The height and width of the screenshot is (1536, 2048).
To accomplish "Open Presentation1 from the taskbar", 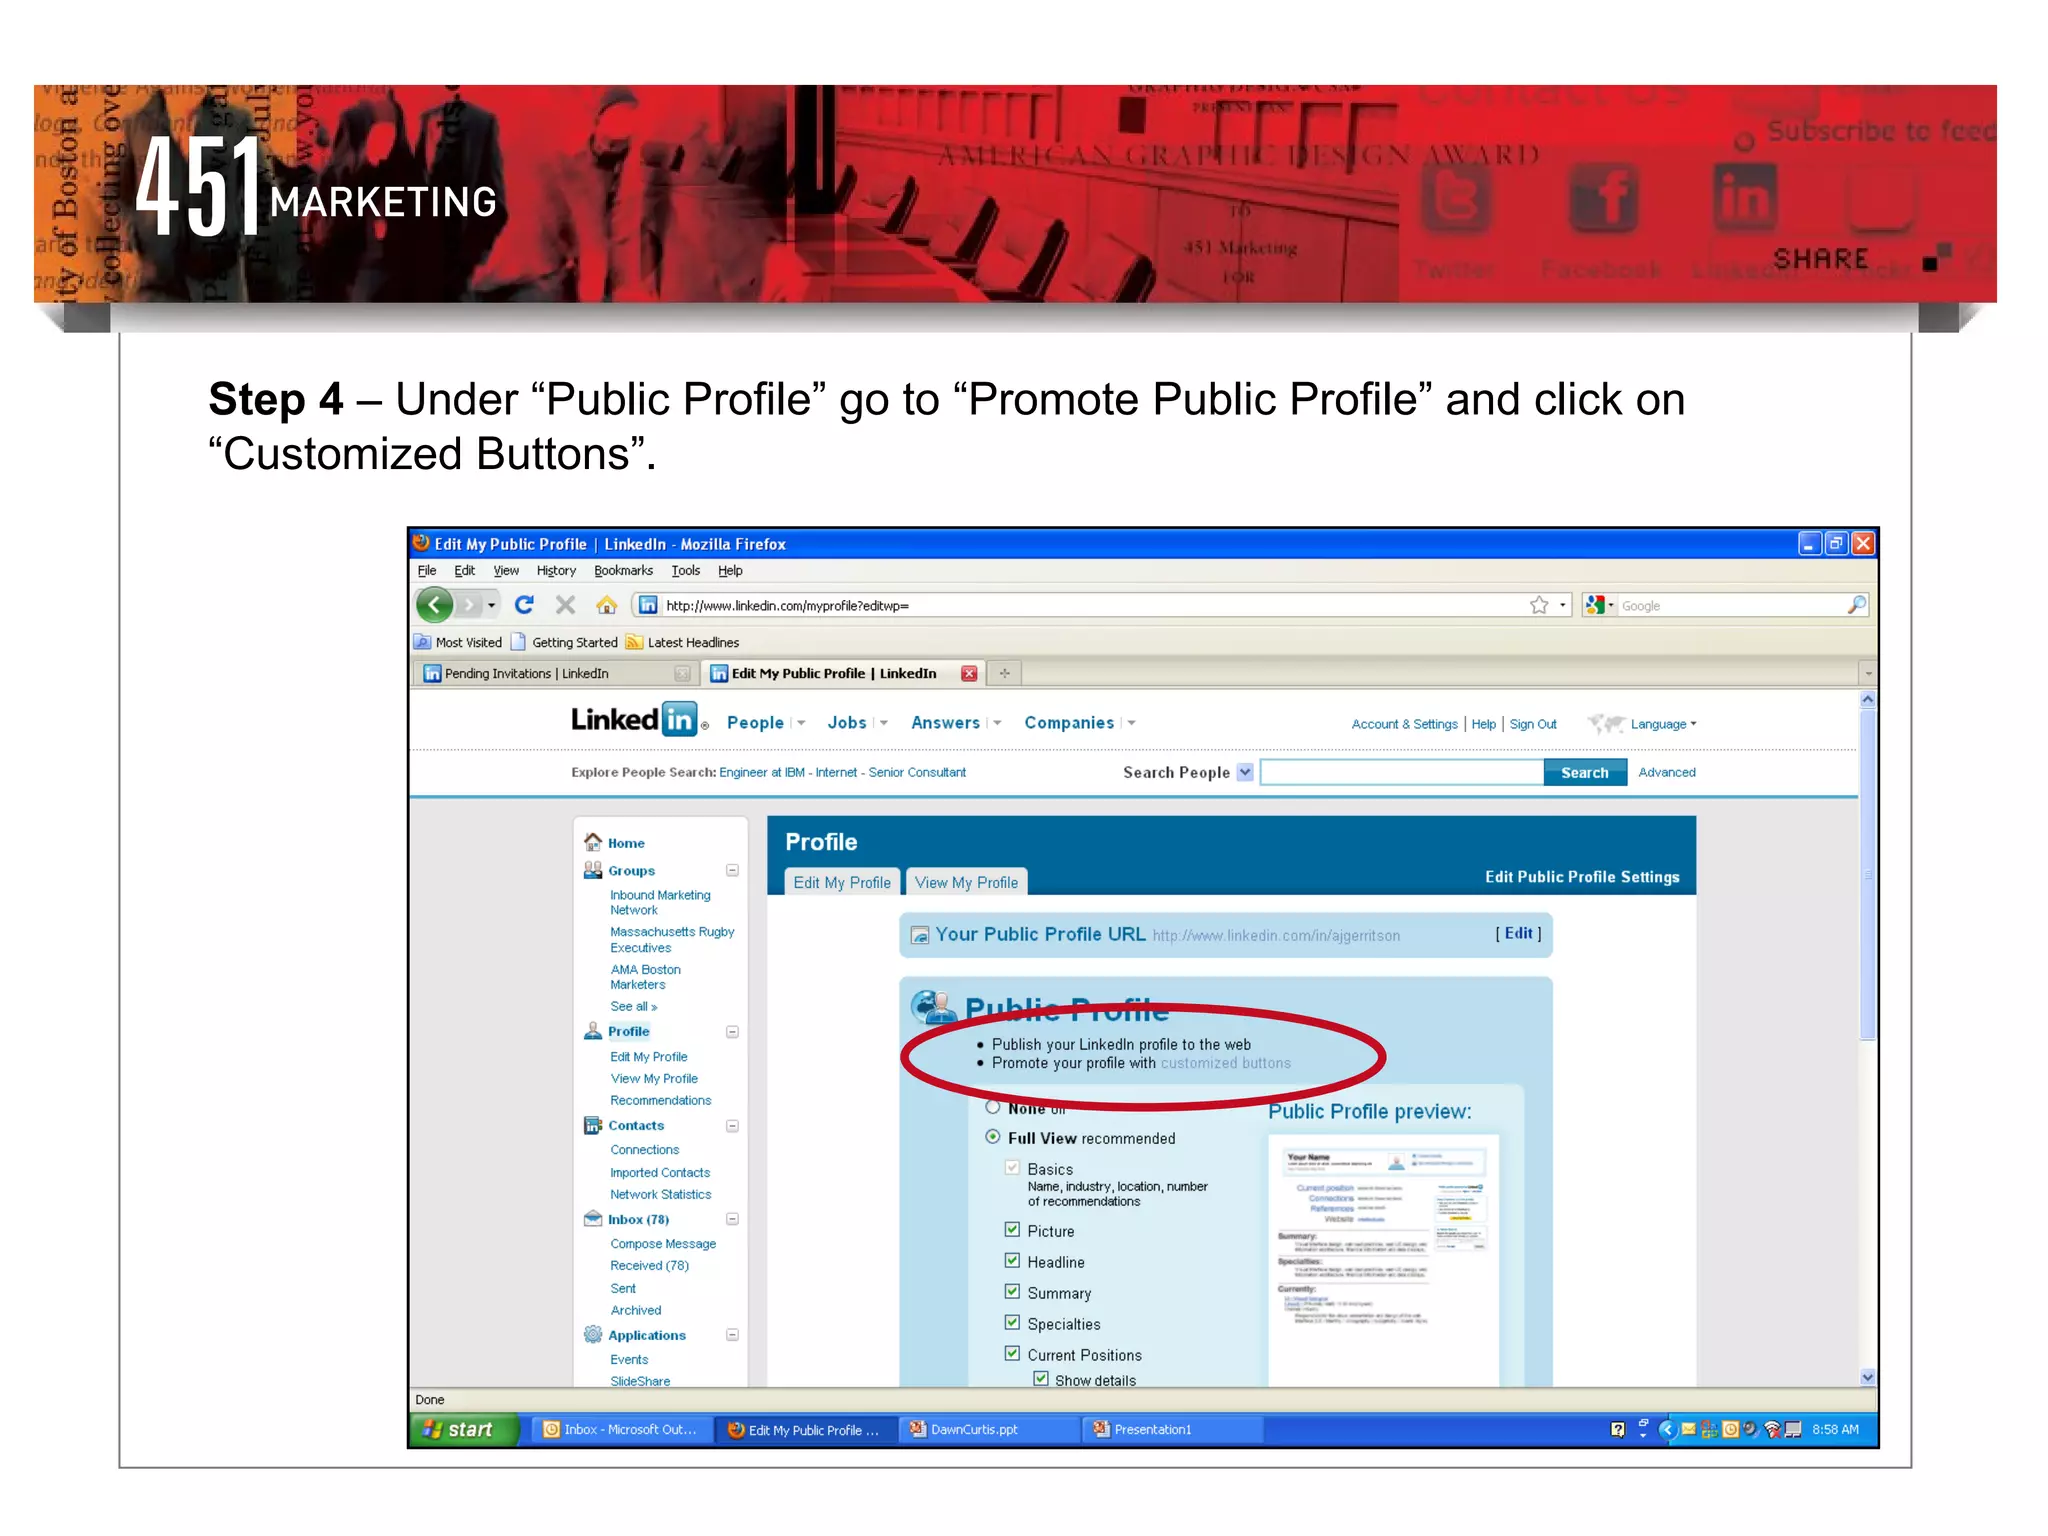I will pyautogui.click(x=1171, y=1429).
